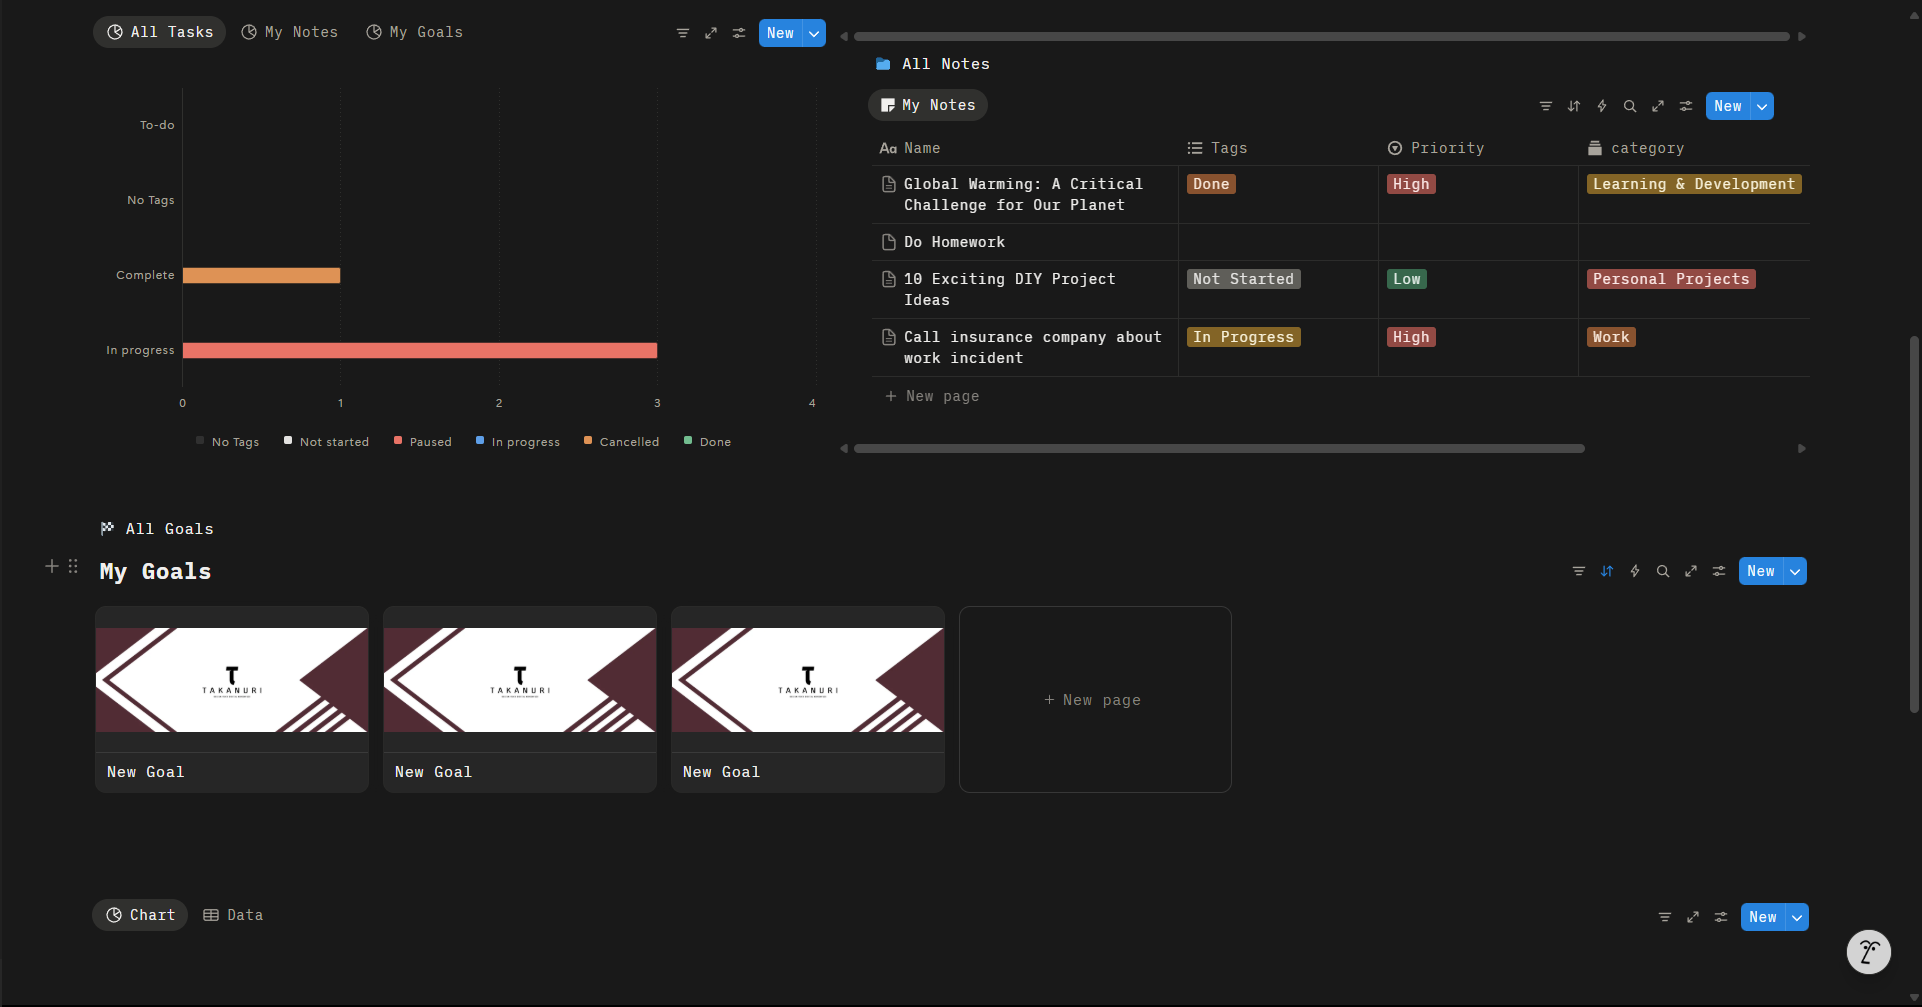
Task: Click sort icon in My Notes toolbar
Action: pos(1574,106)
